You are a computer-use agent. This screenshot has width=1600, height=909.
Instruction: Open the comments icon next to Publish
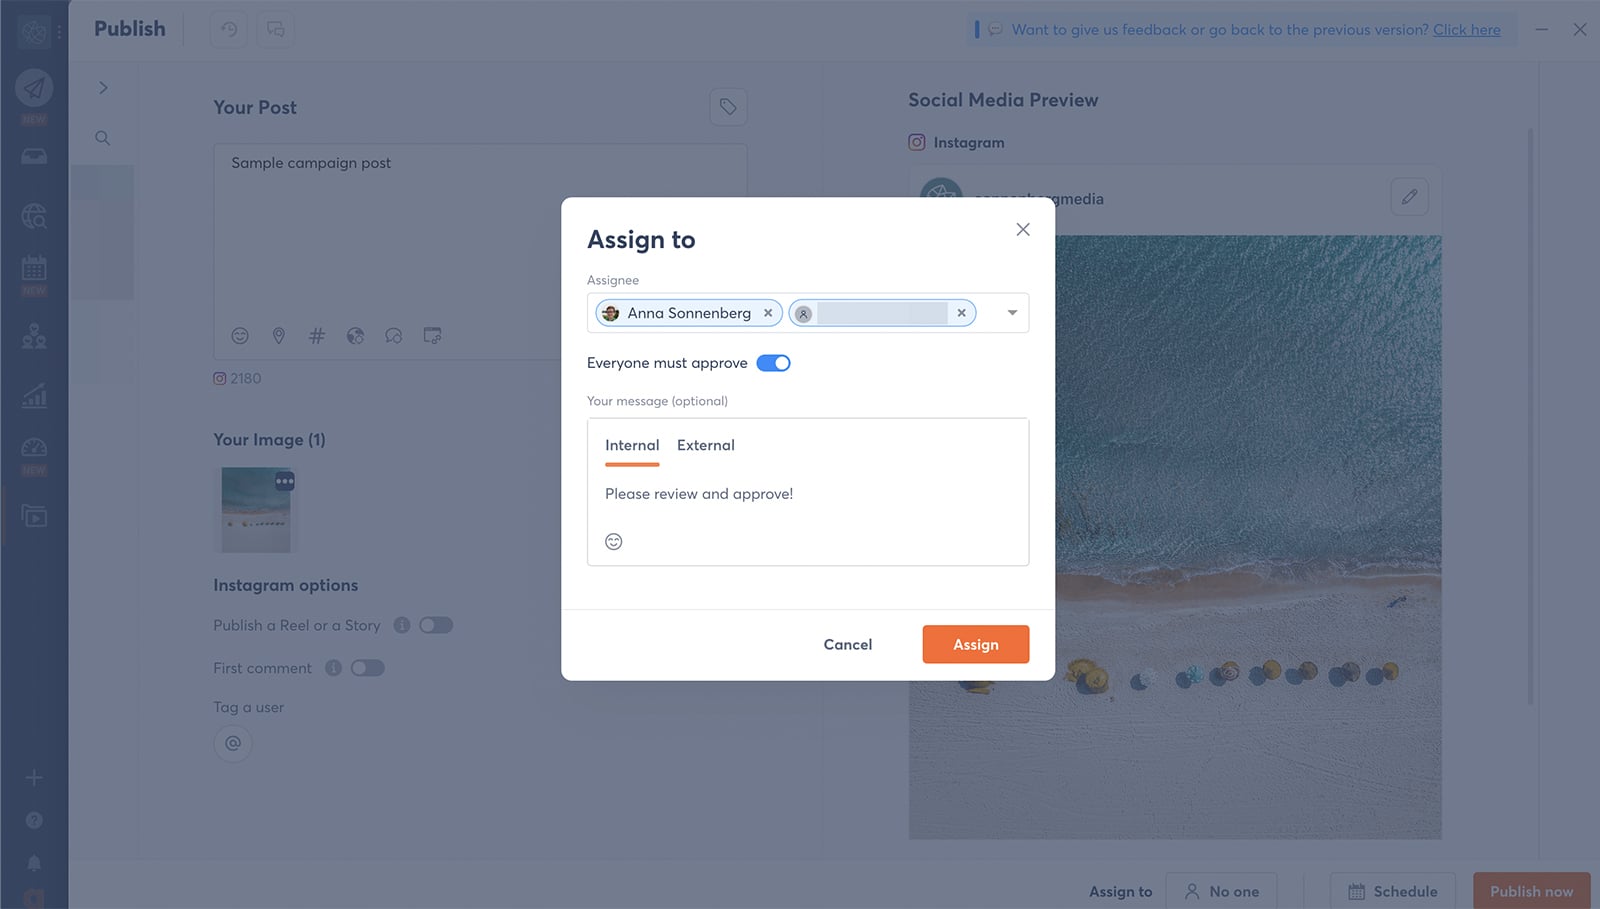click(276, 29)
